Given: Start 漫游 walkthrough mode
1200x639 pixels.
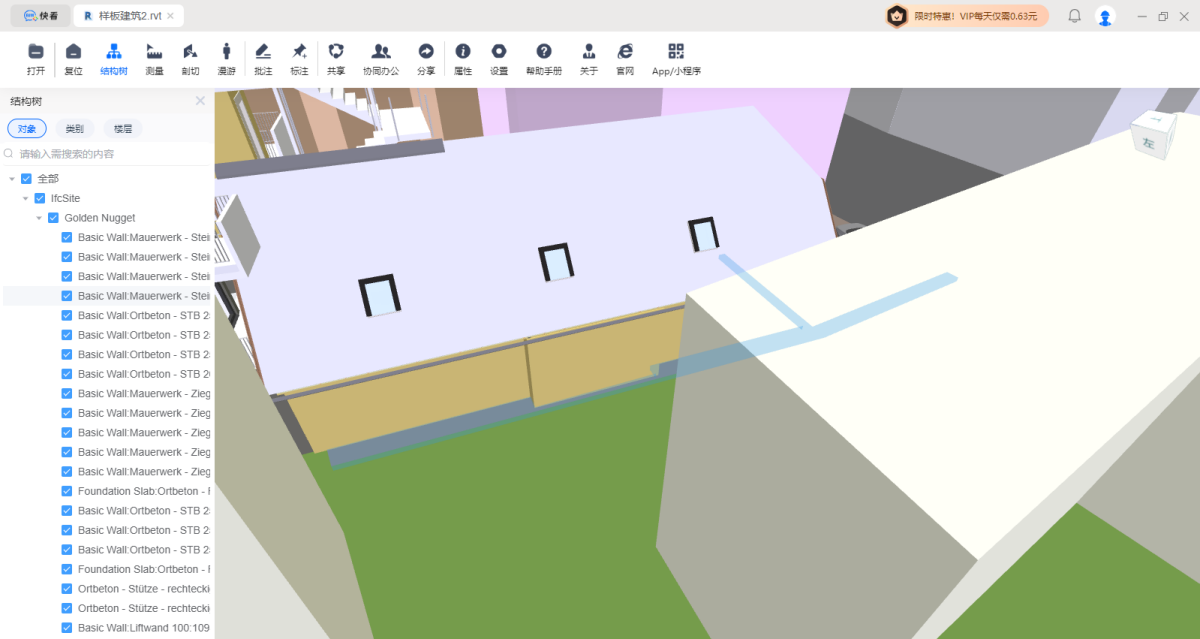Looking at the screenshot, I should [x=226, y=53].
